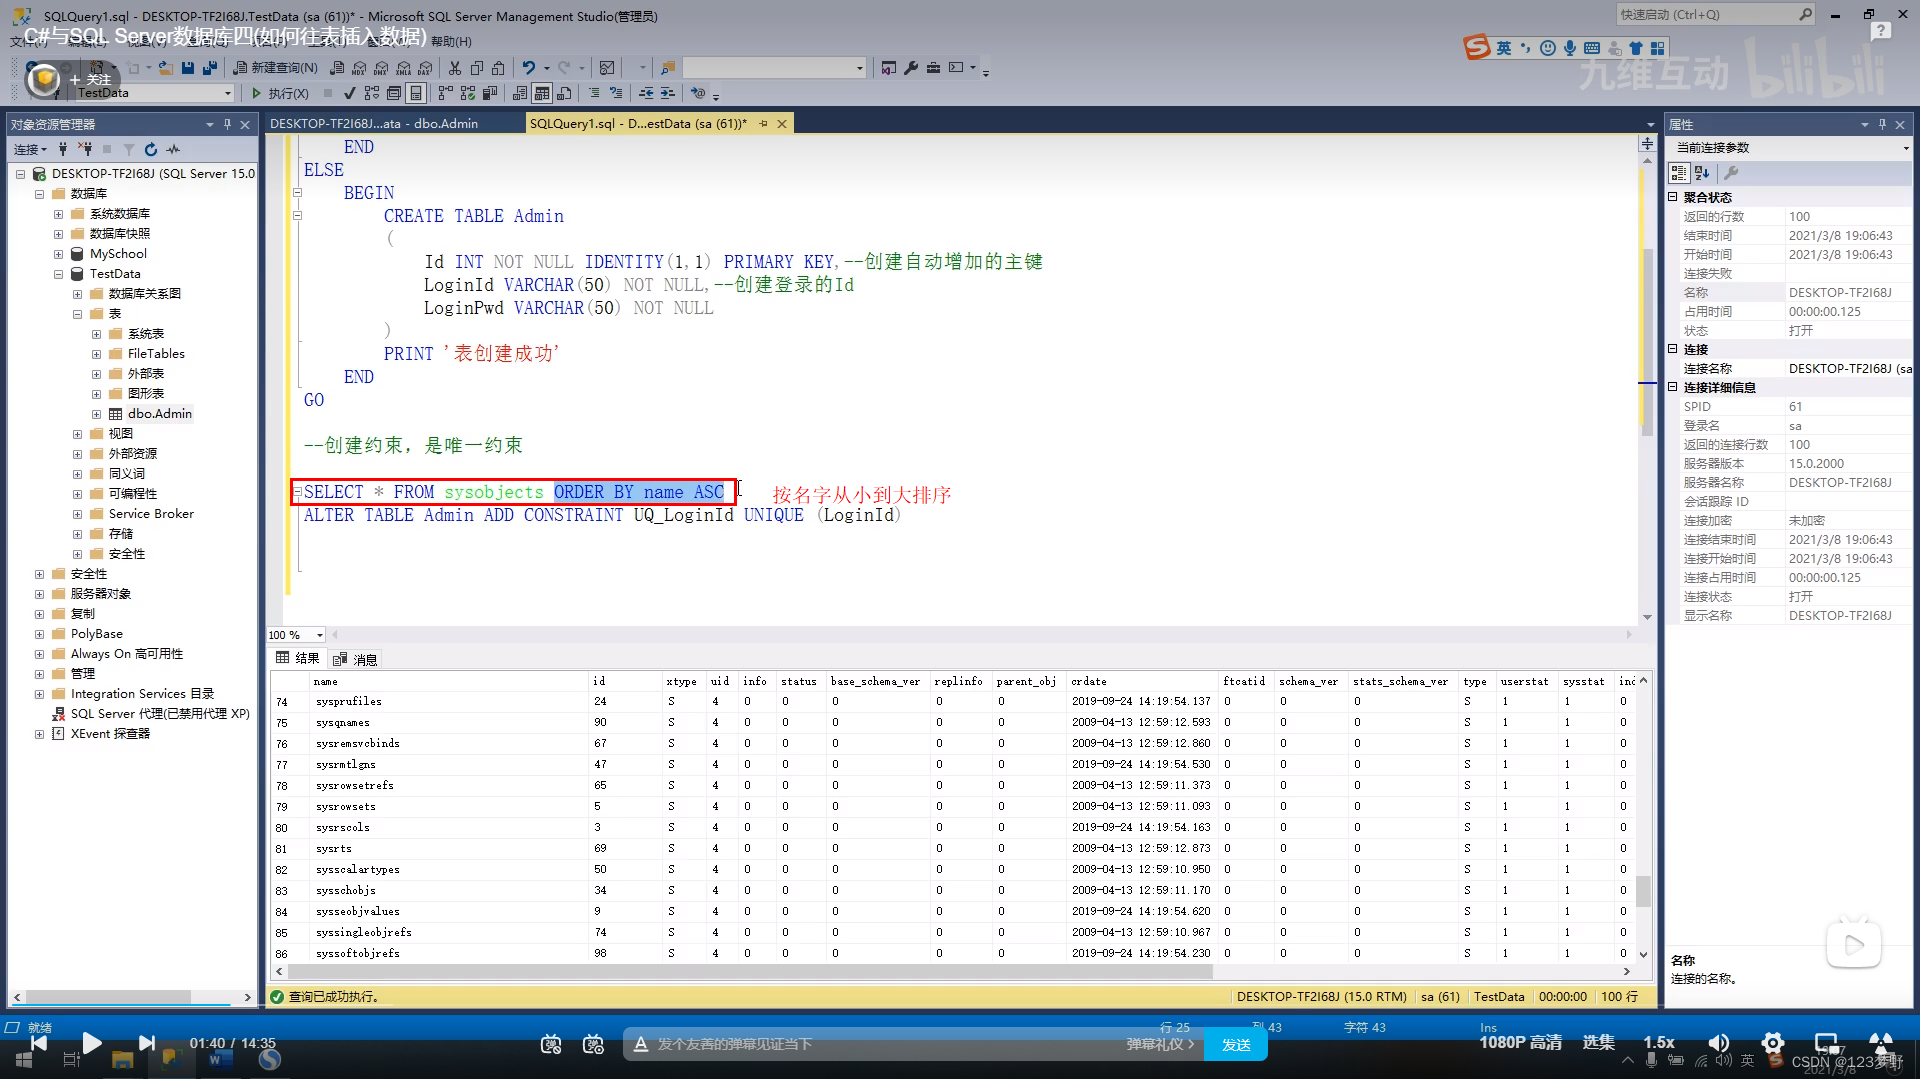
Task: Click the Comment Out Selected Lines icon
Action: click(594, 93)
